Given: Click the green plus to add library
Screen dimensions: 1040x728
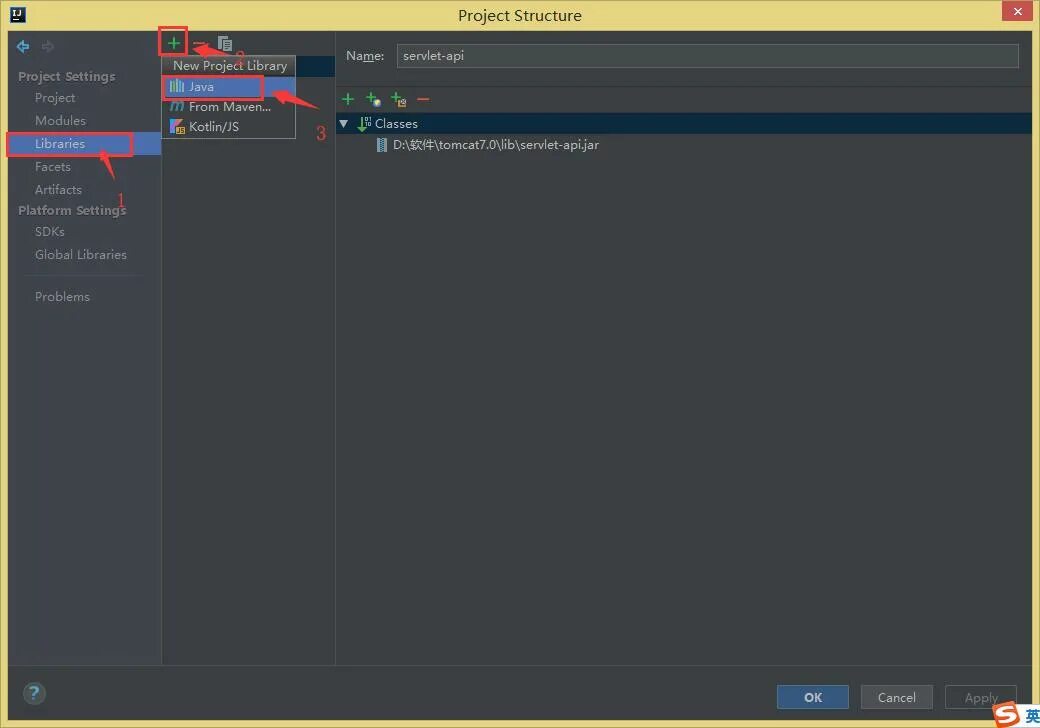Looking at the screenshot, I should 174,43.
